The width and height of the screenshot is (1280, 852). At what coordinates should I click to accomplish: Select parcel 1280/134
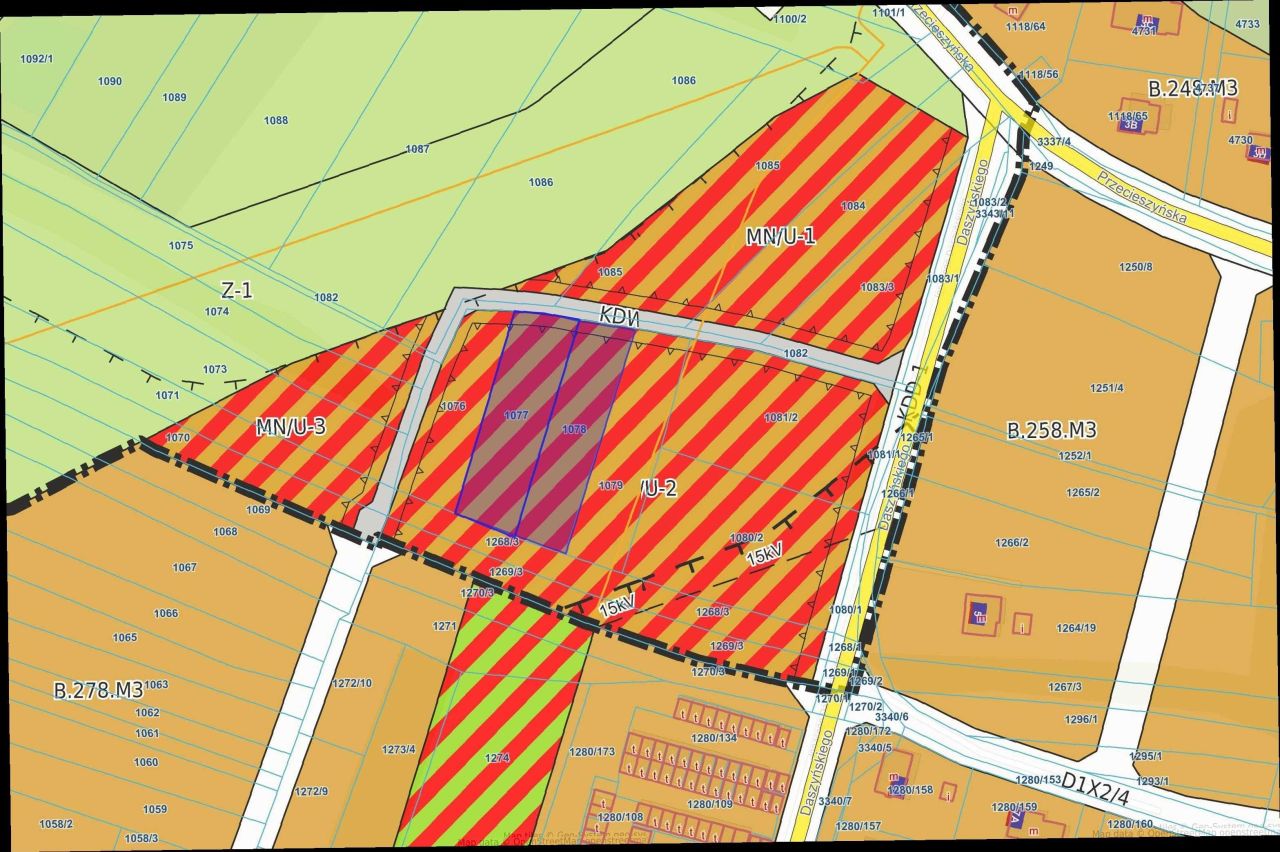tap(713, 738)
